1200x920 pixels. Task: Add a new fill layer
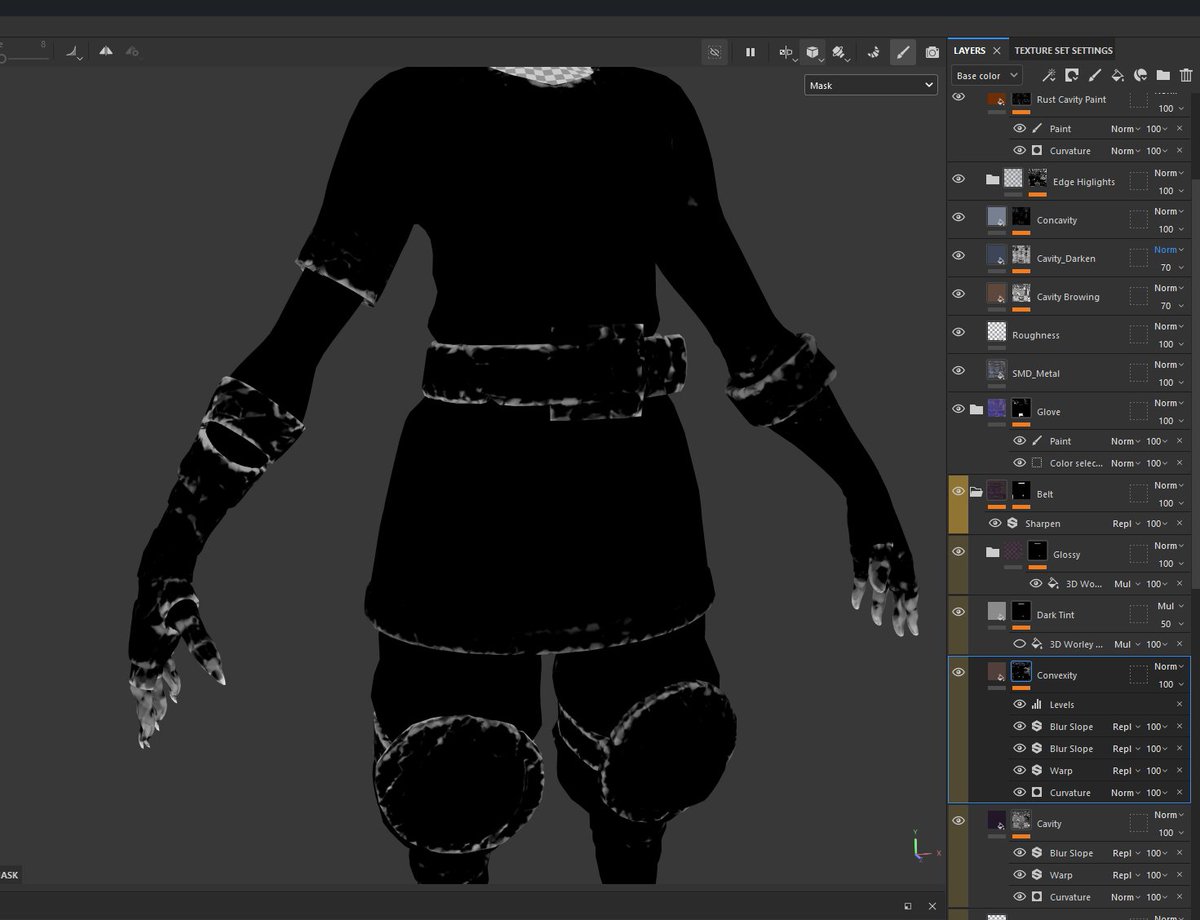tap(1117, 75)
